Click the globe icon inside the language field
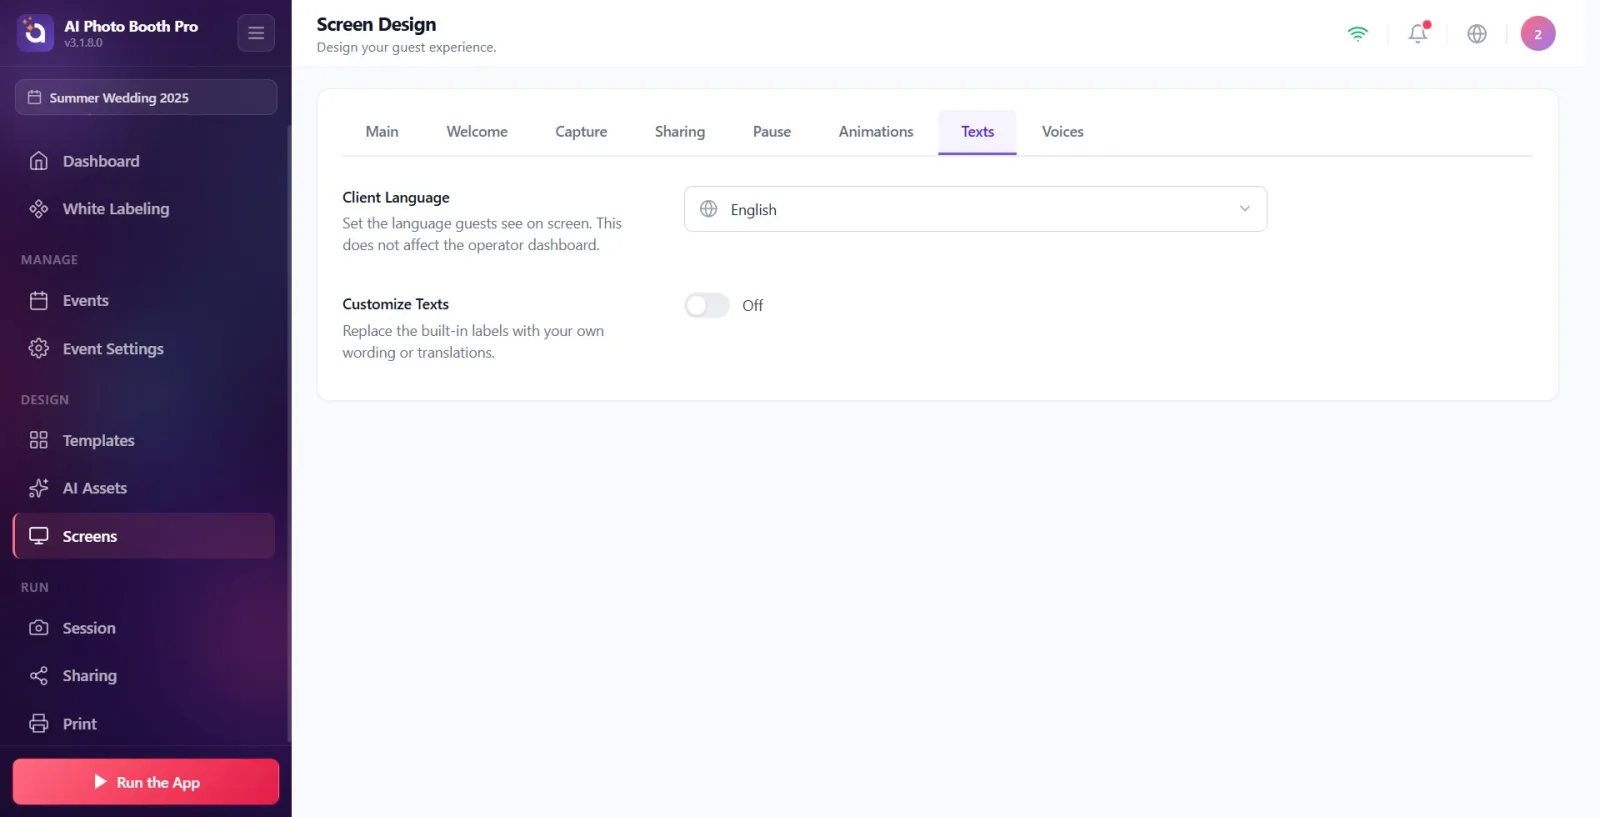This screenshot has height=817, width=1600. [x=708, y=209]
